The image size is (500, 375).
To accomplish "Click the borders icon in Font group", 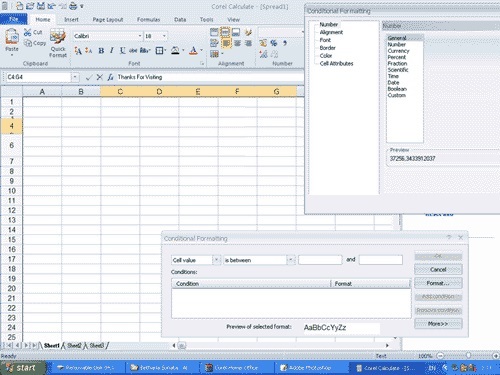I will click(x=159, y=51).
